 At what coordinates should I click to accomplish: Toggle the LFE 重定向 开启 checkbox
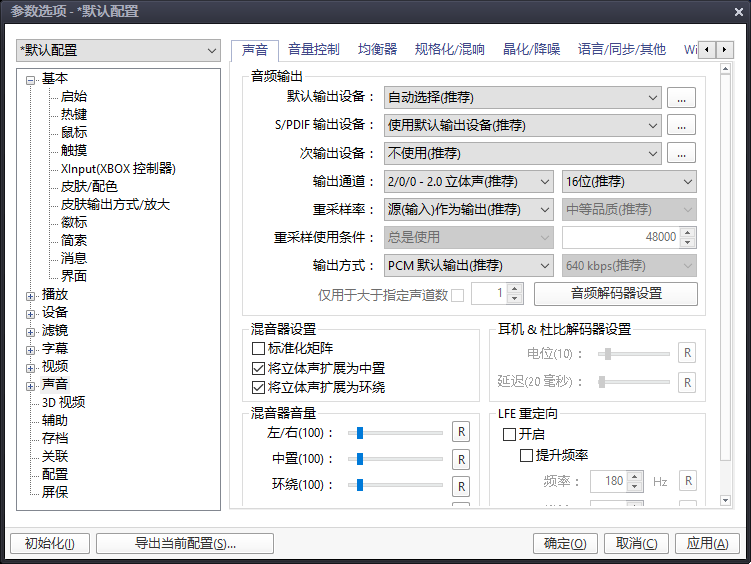click(x=509, y=435)
